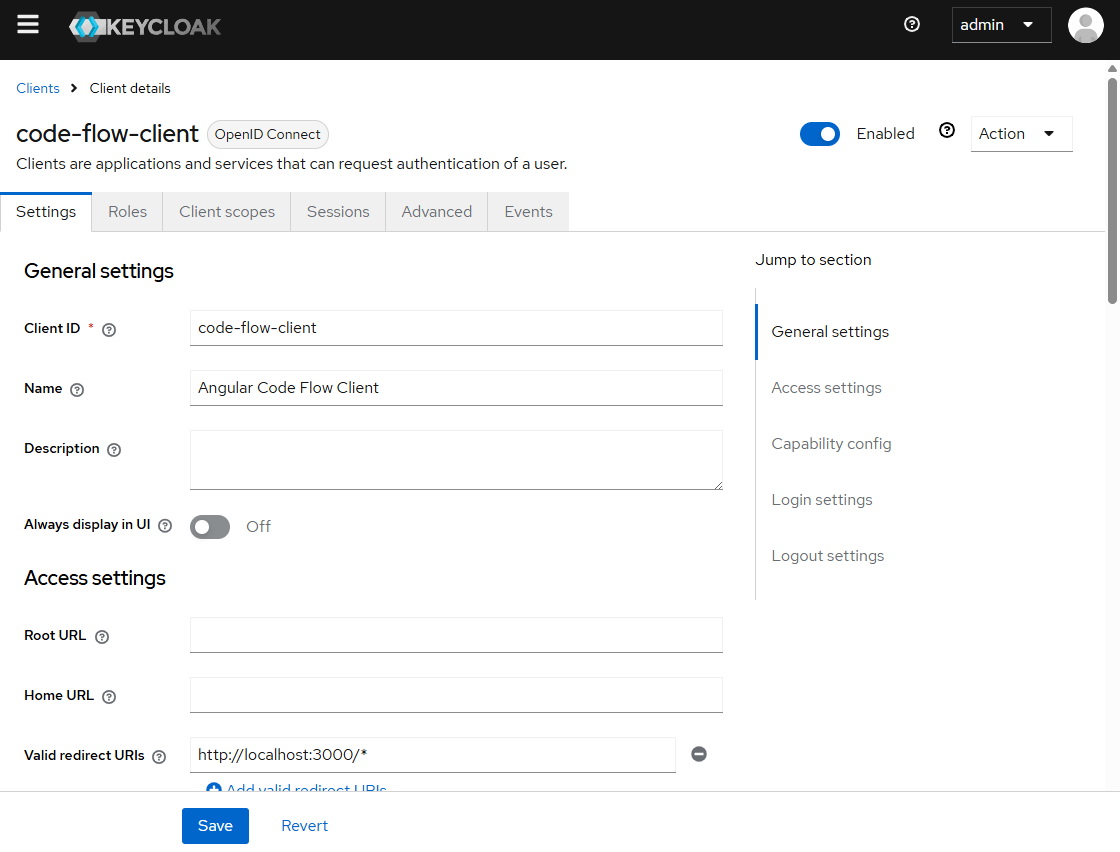Click the Home URL input field
Image resolution: width=1120 pixels, height=852 pixels.
456,695
